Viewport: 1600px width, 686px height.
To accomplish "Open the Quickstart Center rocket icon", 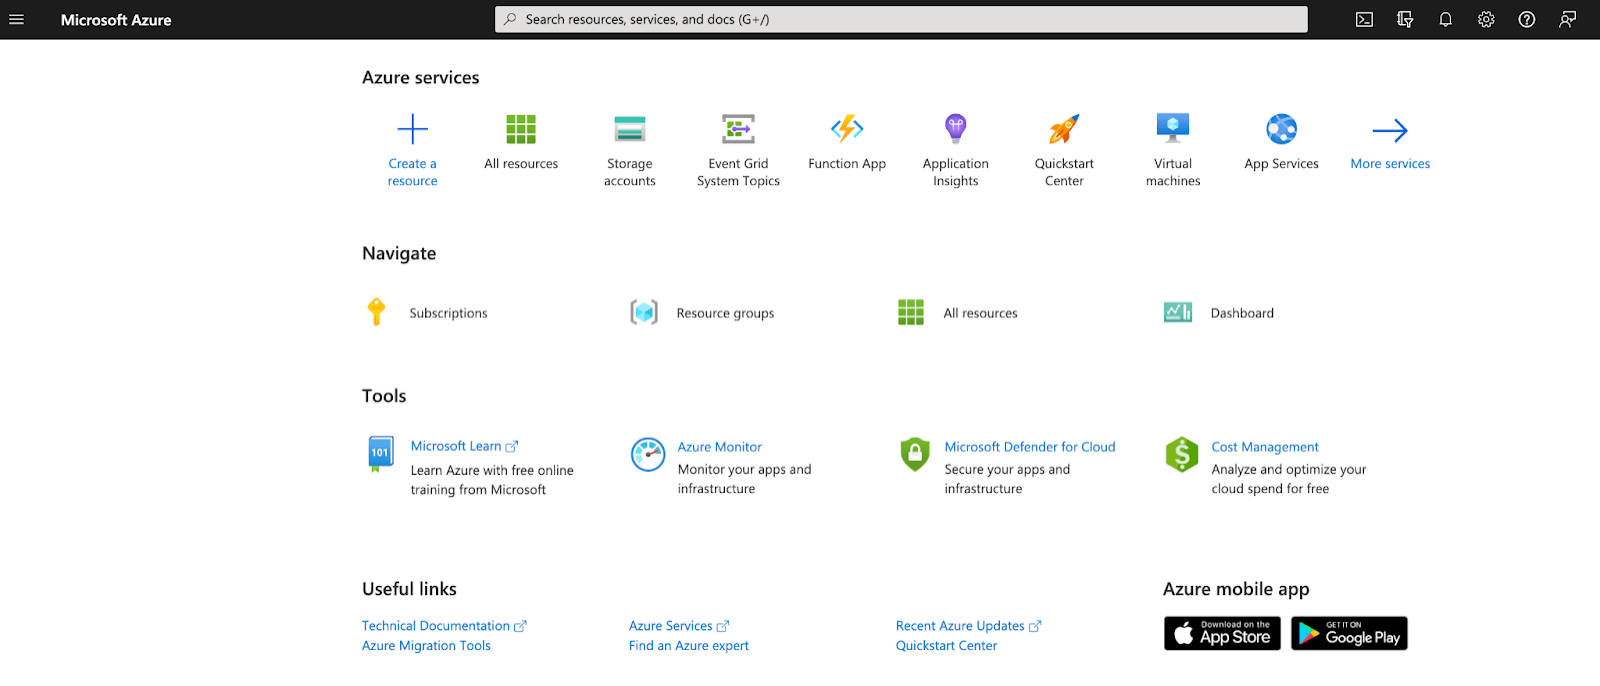I will (1064, 129).
